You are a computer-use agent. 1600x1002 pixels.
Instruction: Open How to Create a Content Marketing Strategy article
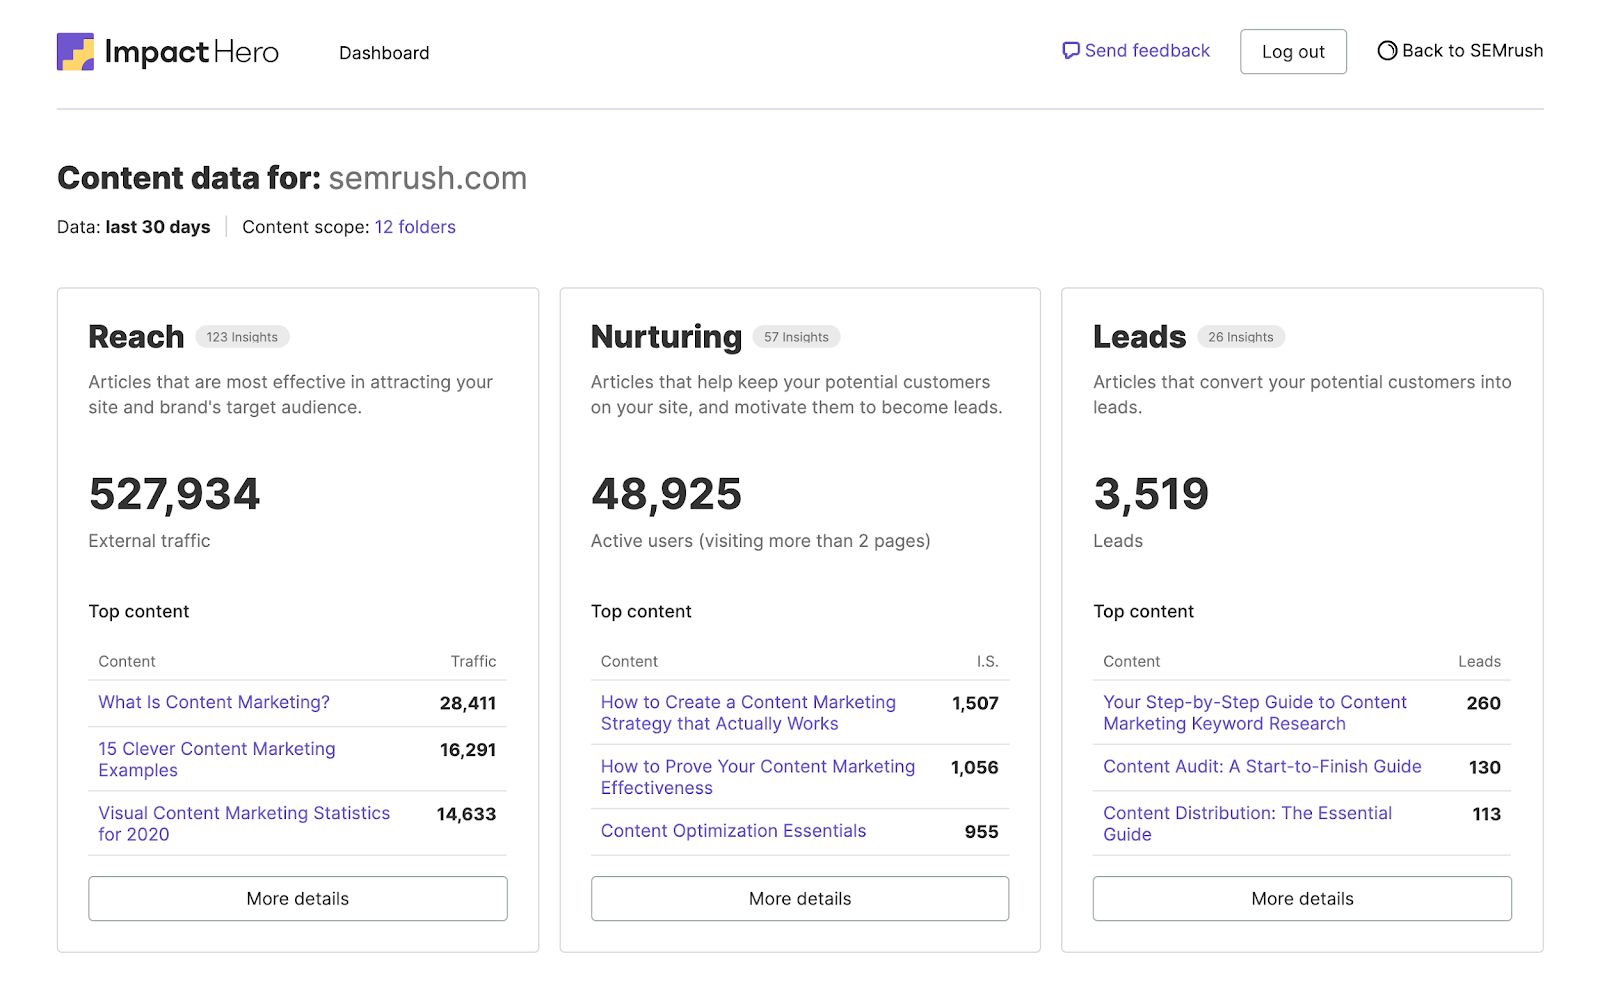(748, 713)
